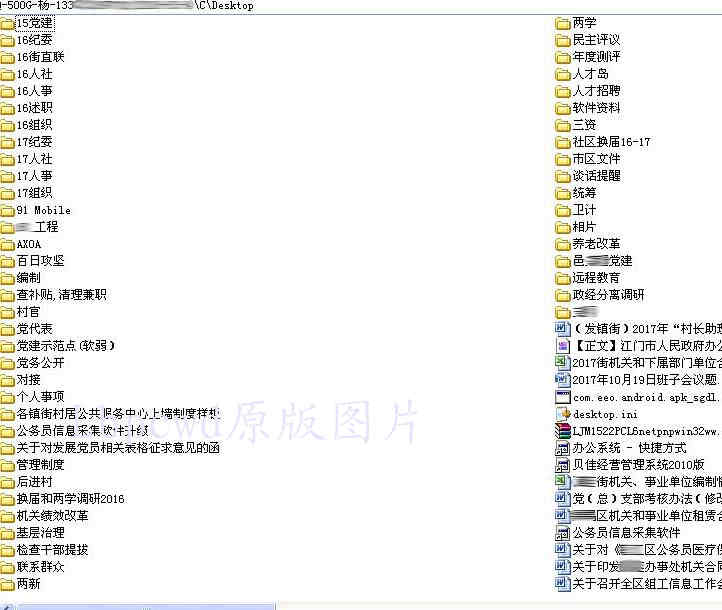Screen dimensions: 722x610
Task: Open the 管理制度 folder
Action: coord(40,465)
